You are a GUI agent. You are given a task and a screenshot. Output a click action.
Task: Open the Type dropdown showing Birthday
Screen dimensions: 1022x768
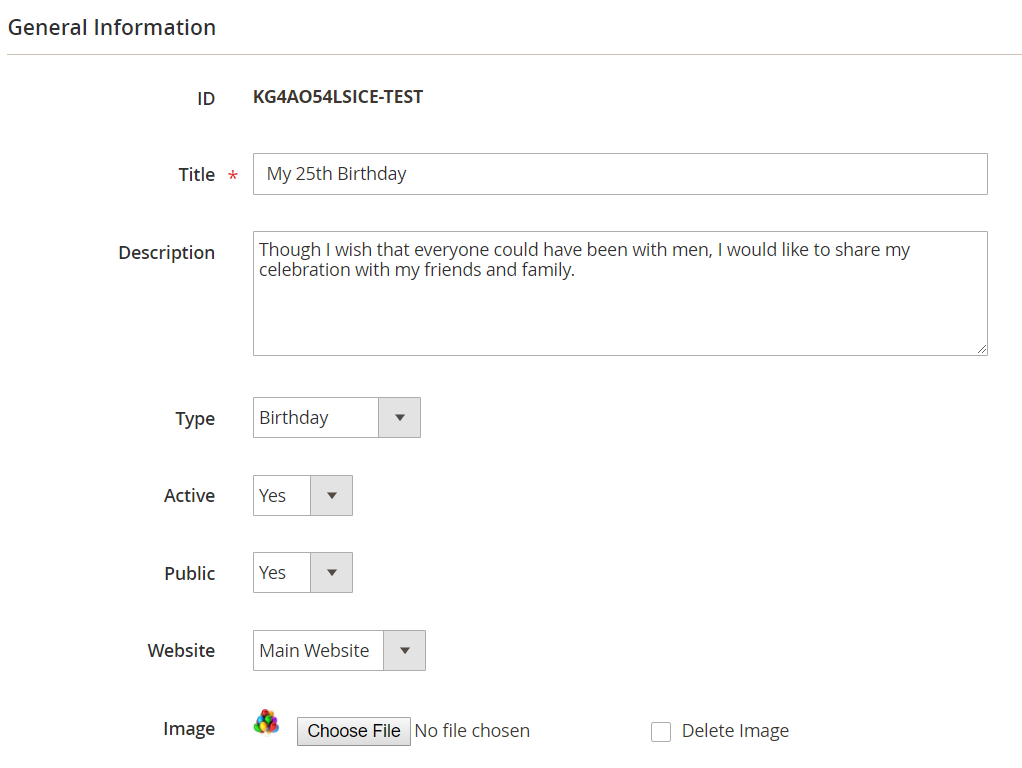click(337, 417)
